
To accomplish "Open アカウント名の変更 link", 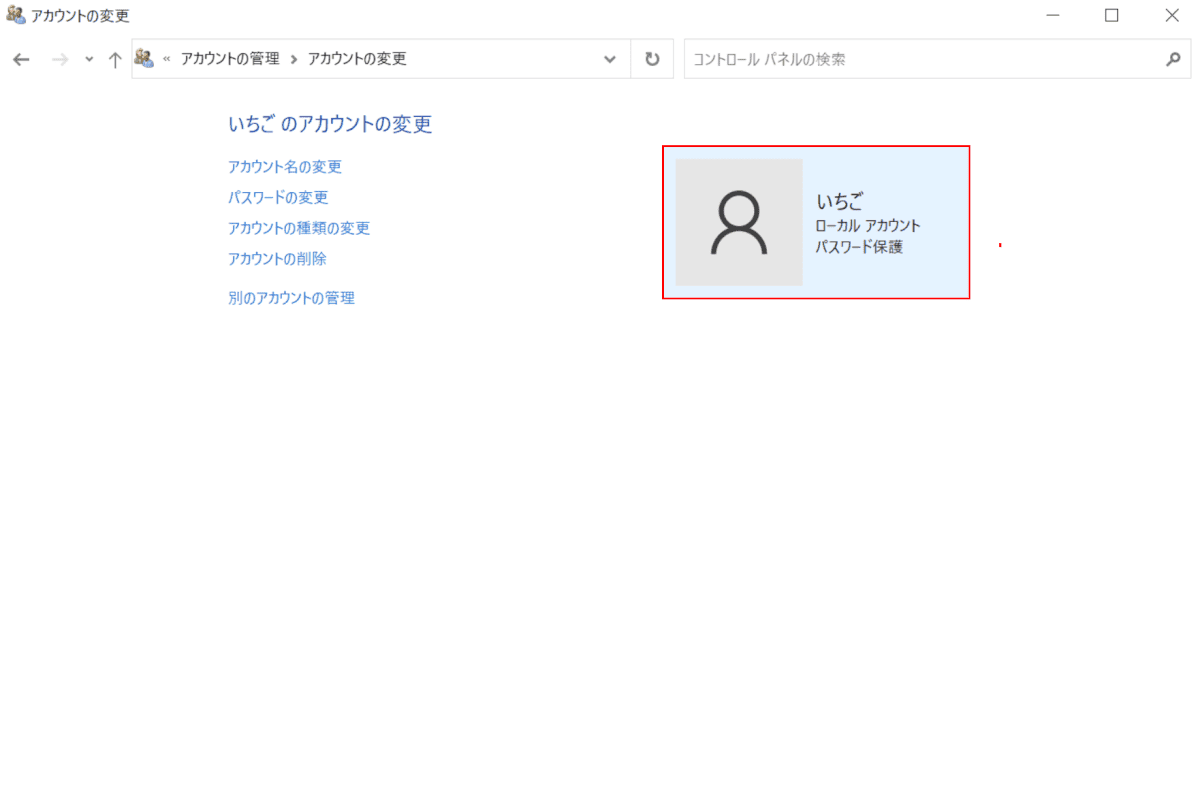I will (285, 167).
